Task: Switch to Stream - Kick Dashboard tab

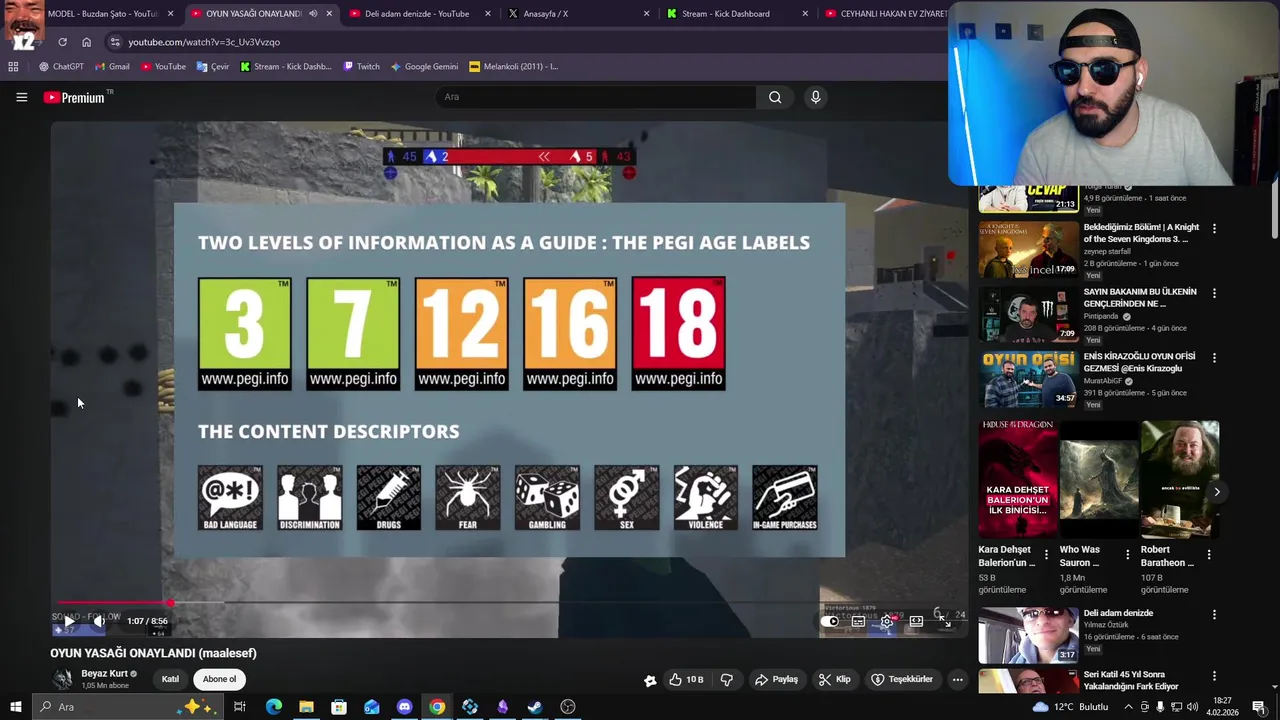Action: click(x=737, y=14)
